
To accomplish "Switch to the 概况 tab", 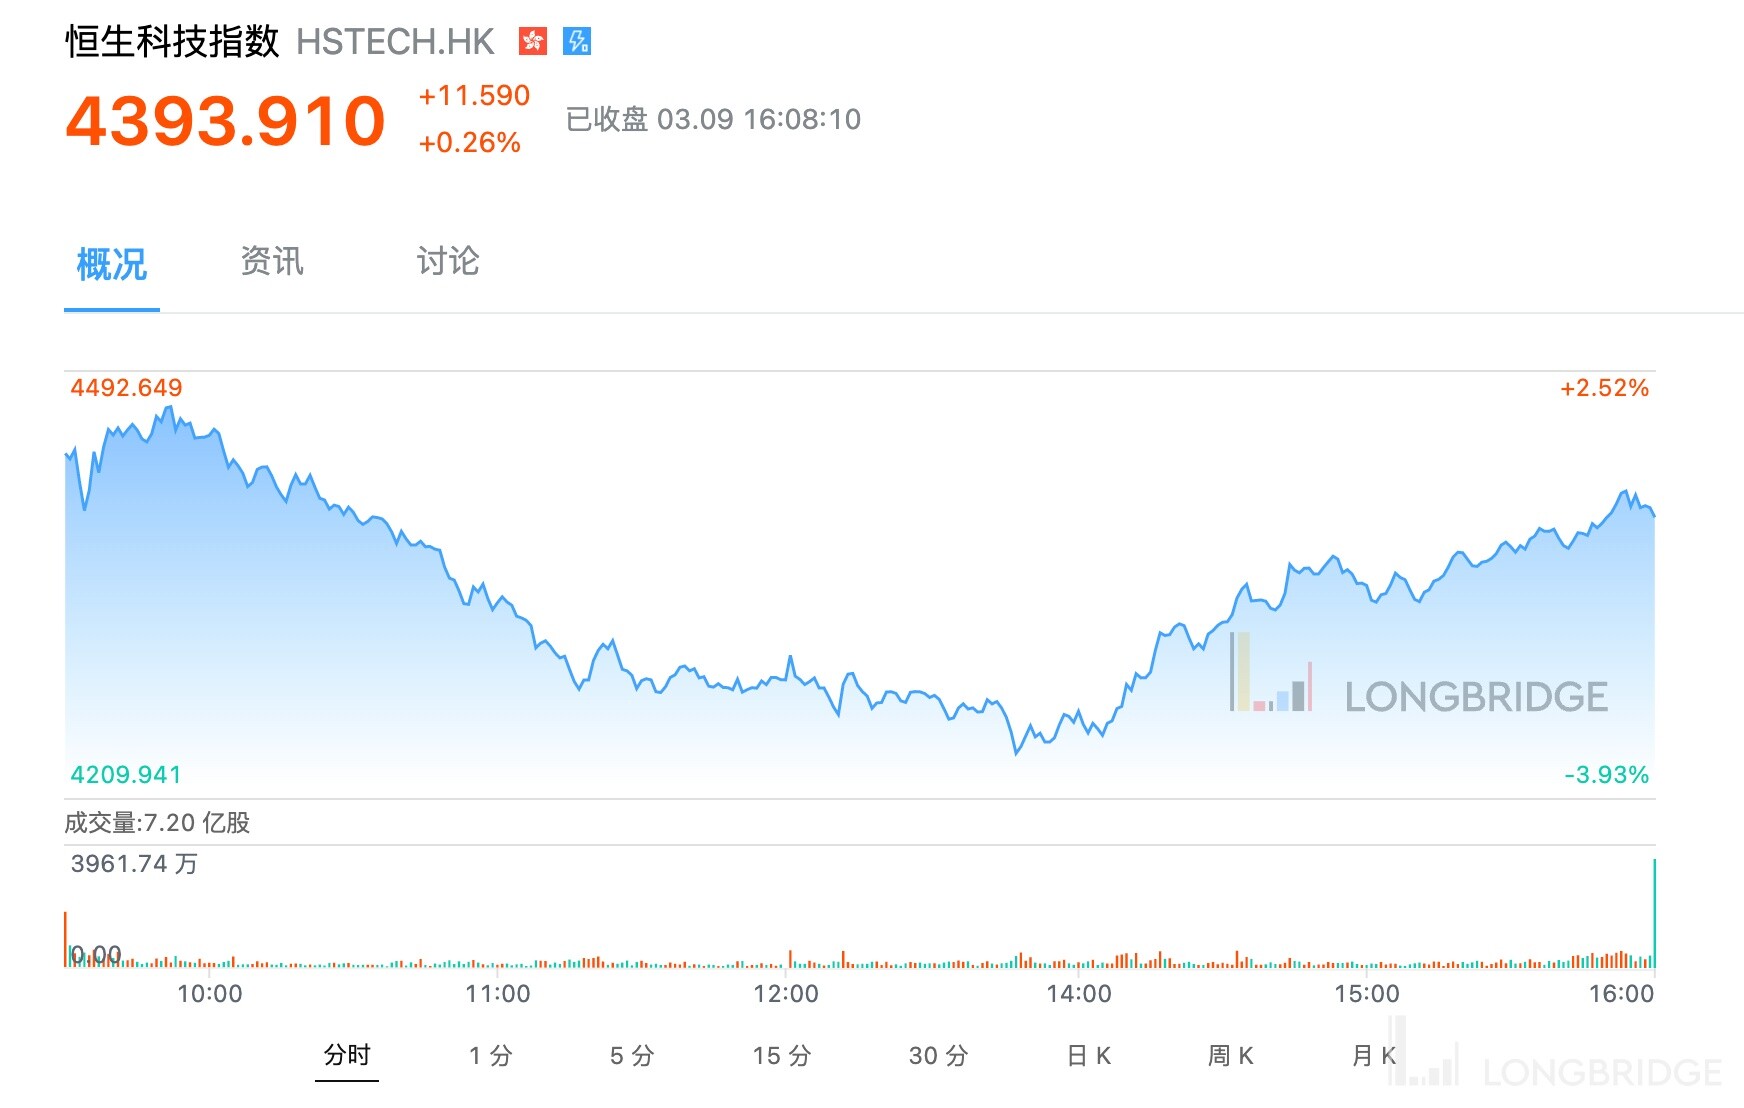I will tap(112, 264).
